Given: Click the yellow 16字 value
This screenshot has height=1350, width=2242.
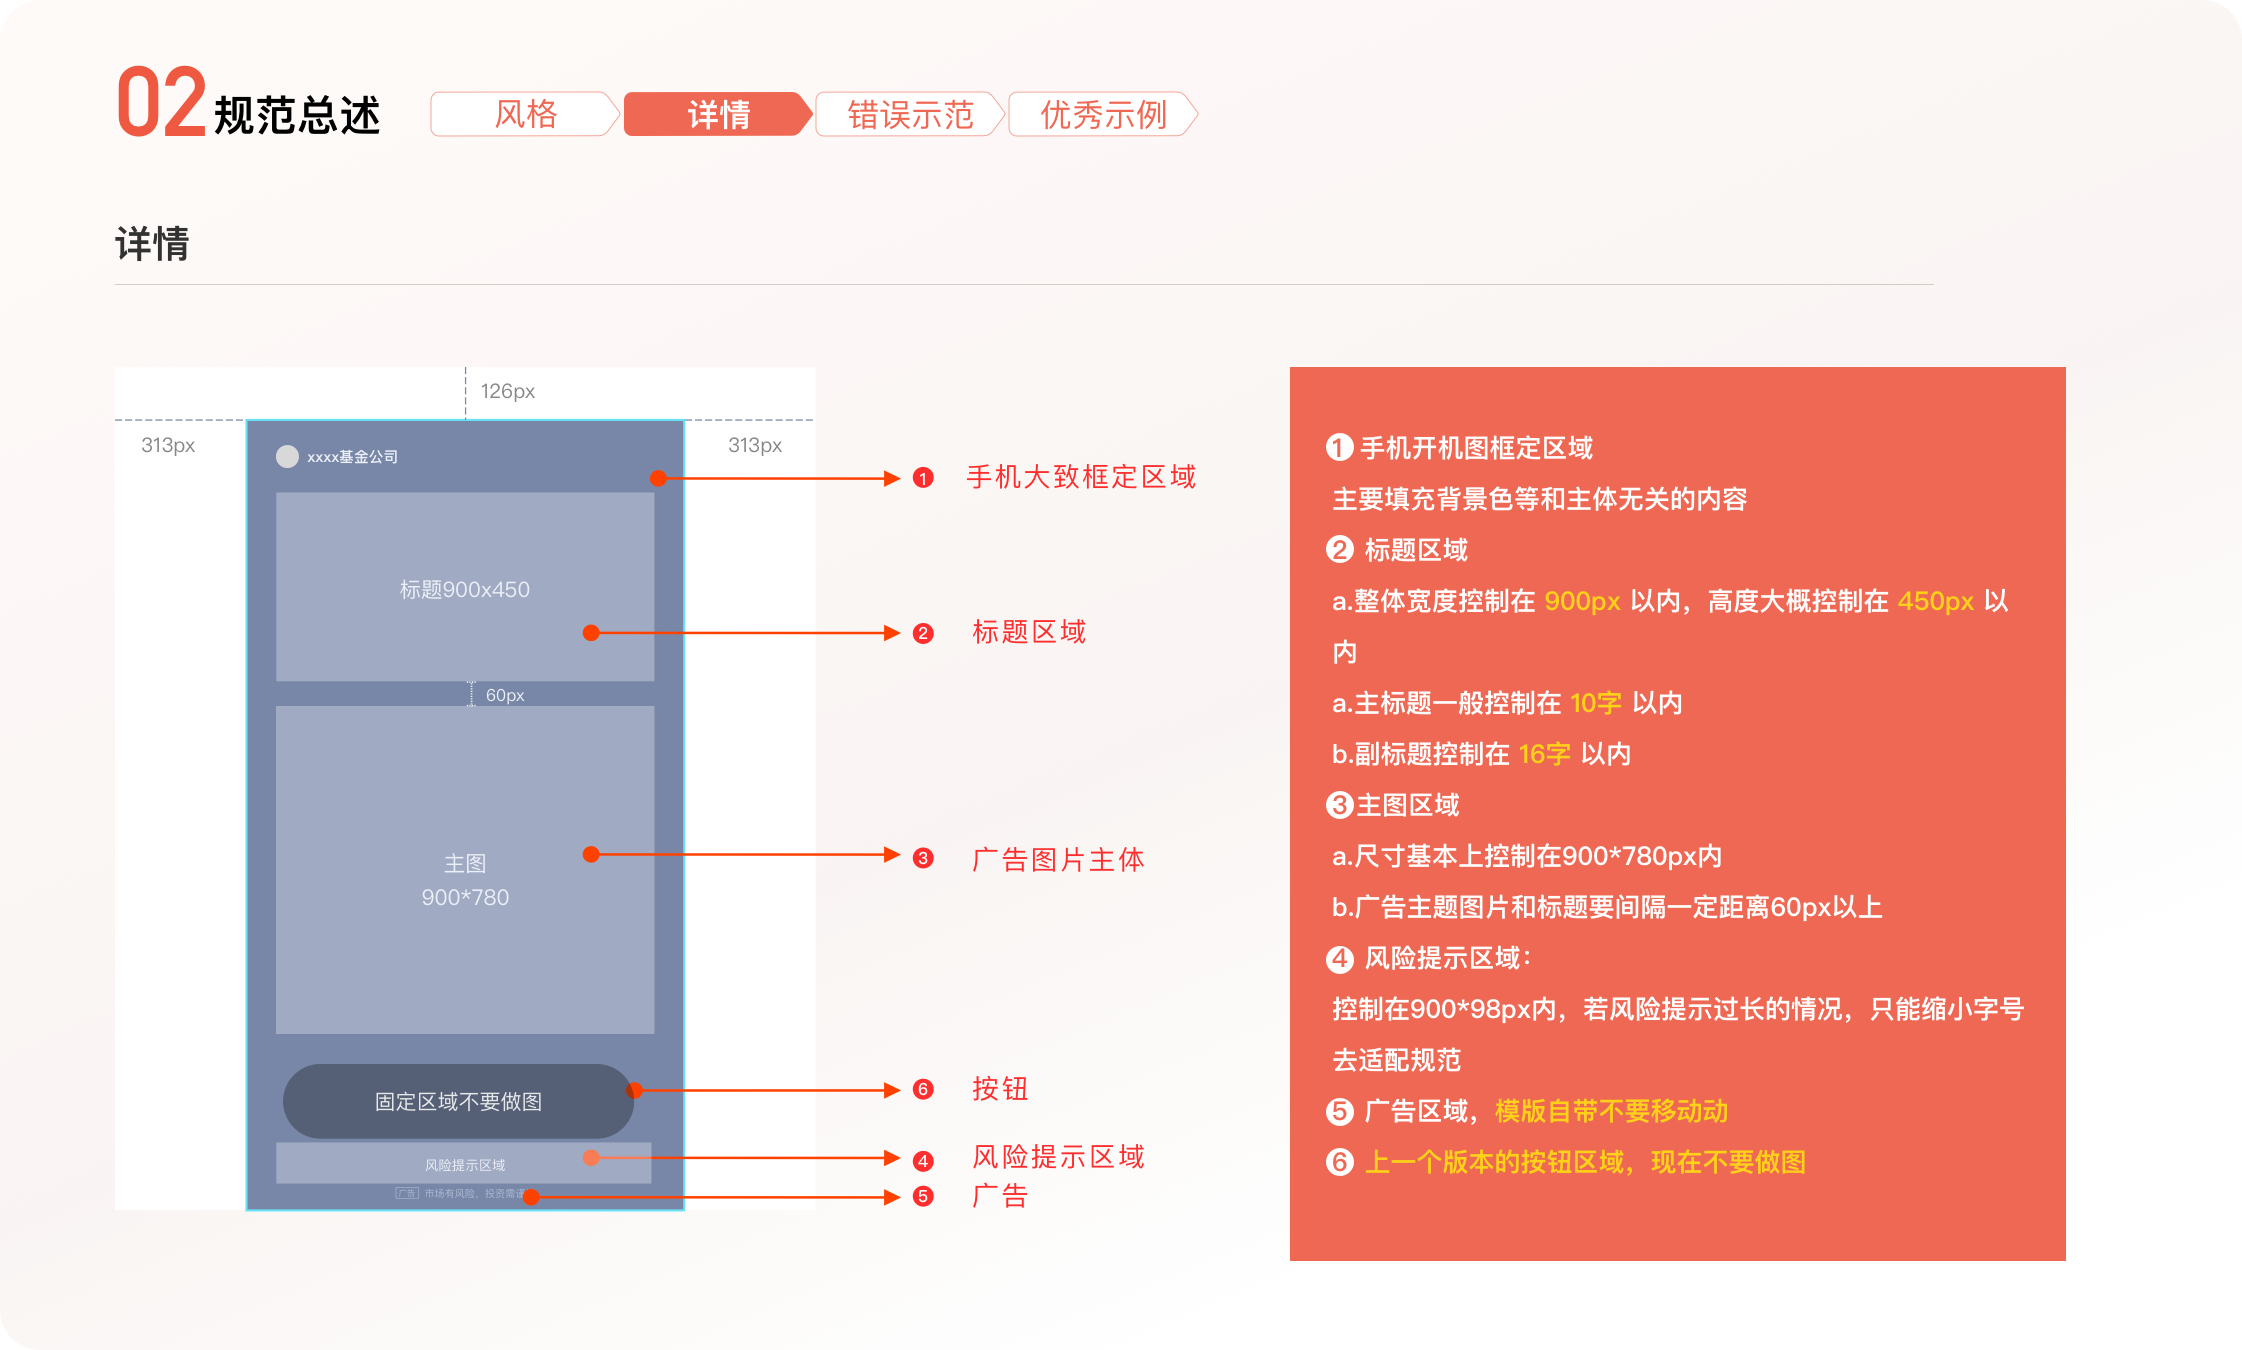Looking at the screenshot, I should (1544, 754).
